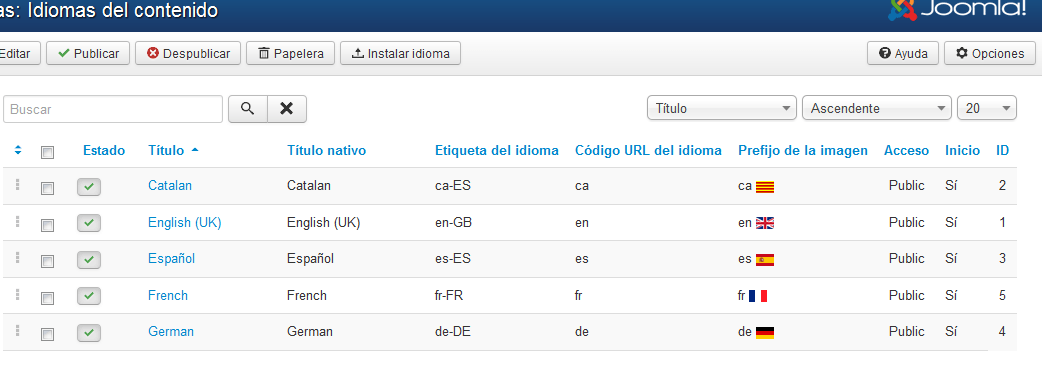Check the select-all checkbox in table header
Screen dimensions: 1042x392
click(47, 153)
